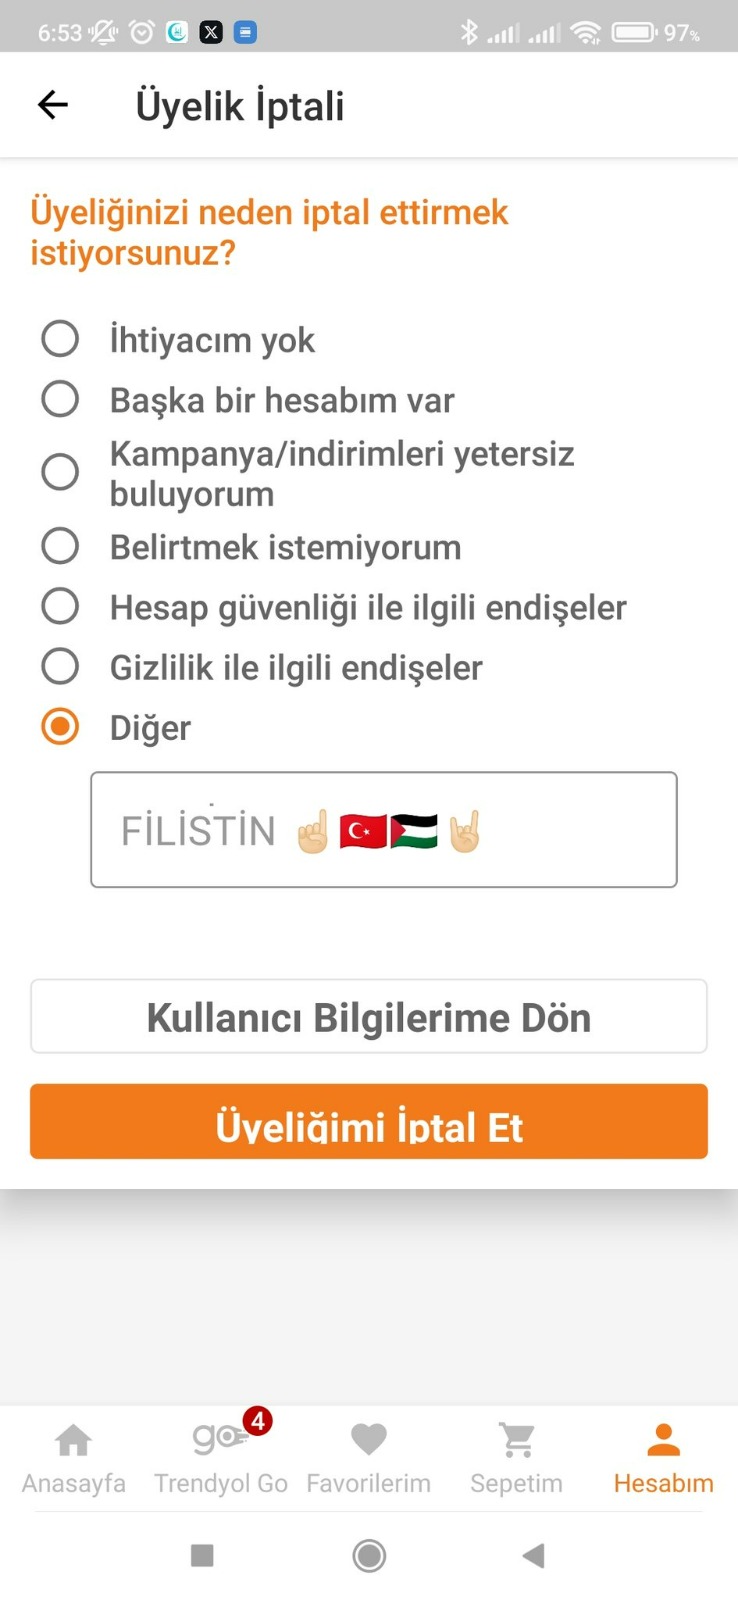Select "Başka bir hesabım var" option

[x=60, y=399]
